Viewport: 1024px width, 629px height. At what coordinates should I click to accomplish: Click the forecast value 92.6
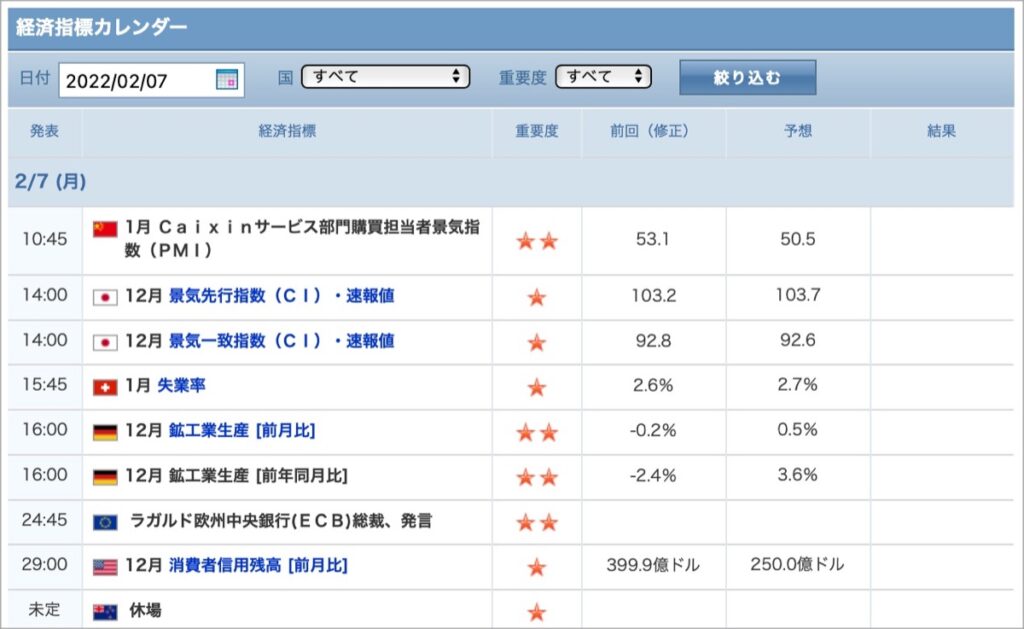[798, 340]
